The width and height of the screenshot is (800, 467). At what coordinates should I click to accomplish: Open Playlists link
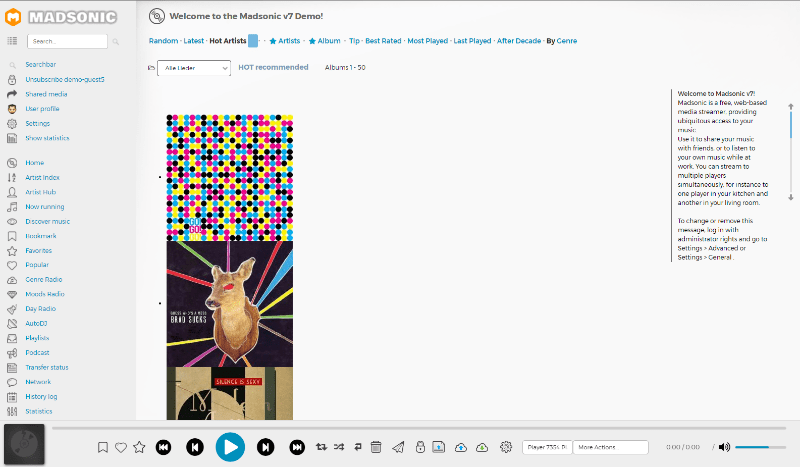click(x=37, y=338)
